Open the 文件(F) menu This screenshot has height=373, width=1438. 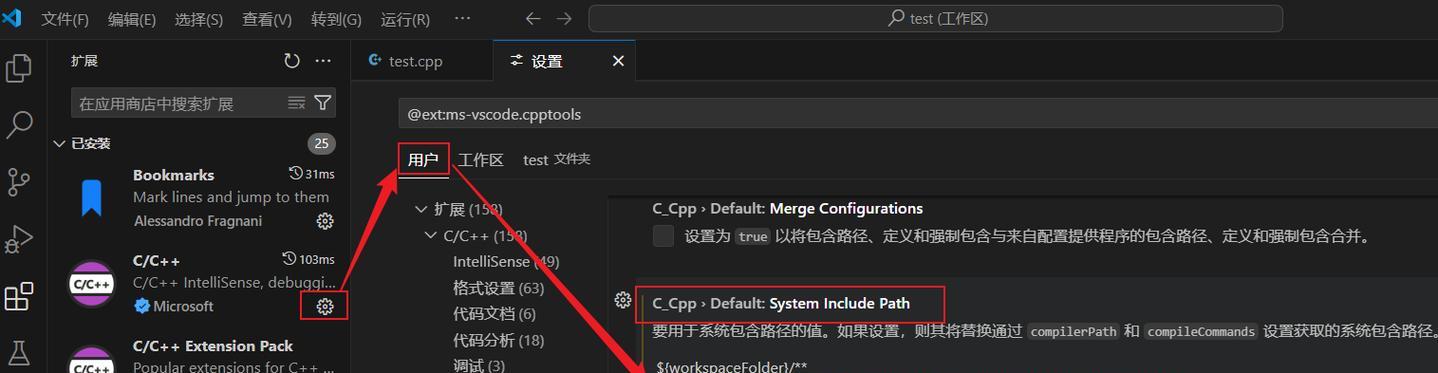click(x=65, y=19)
